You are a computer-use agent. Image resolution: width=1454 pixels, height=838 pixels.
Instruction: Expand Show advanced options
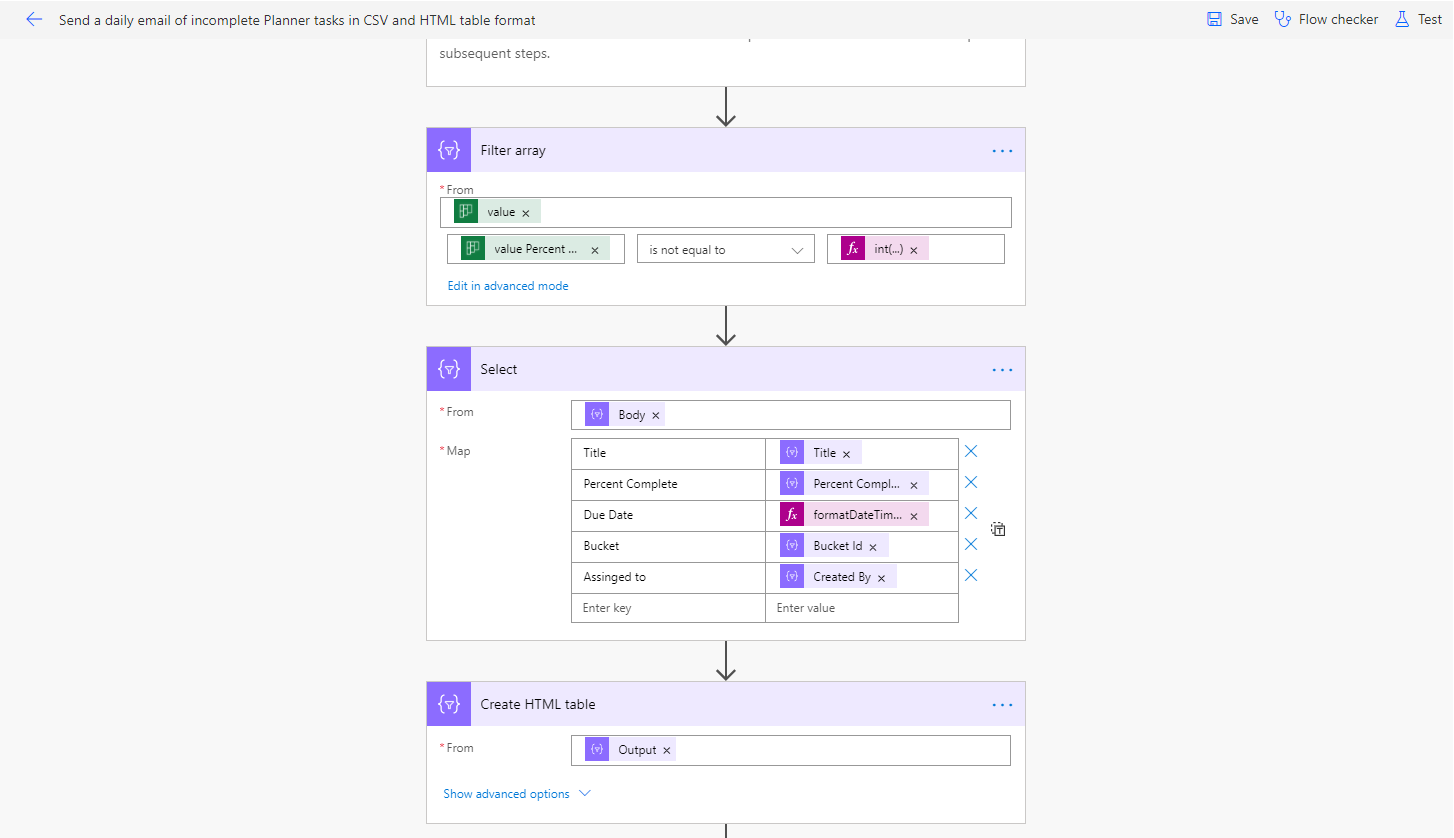[x=517, y=794]
